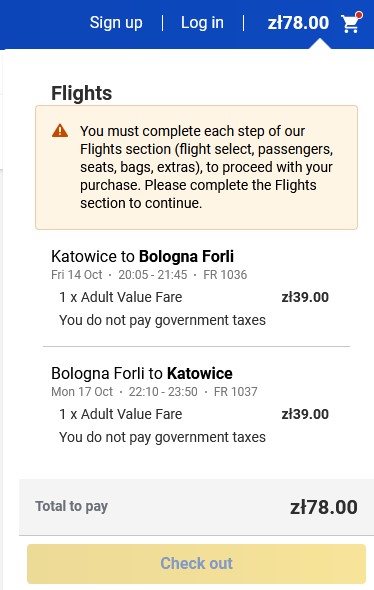
Task: Click the FR 1037 flight details line
Action: pos(154,392)
